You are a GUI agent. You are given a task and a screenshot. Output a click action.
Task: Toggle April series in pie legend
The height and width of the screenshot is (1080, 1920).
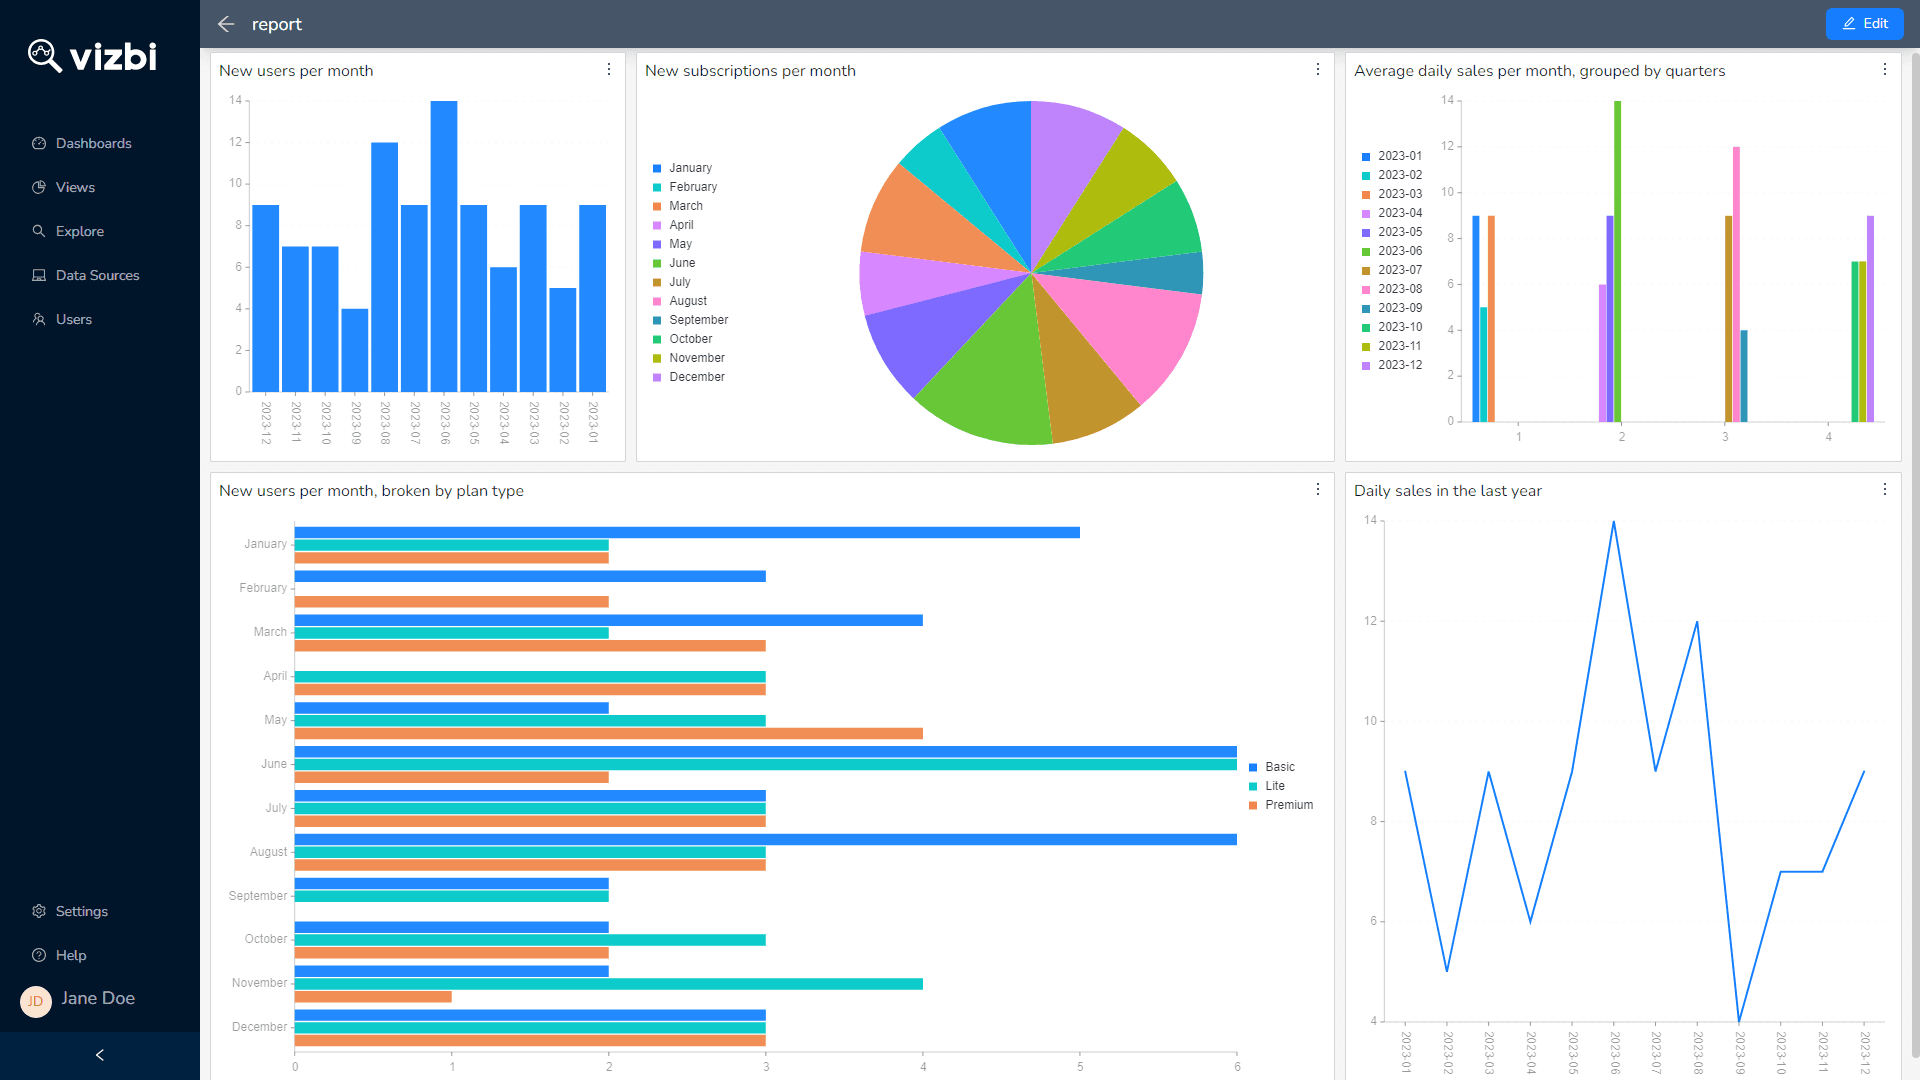tap(673, 225)
